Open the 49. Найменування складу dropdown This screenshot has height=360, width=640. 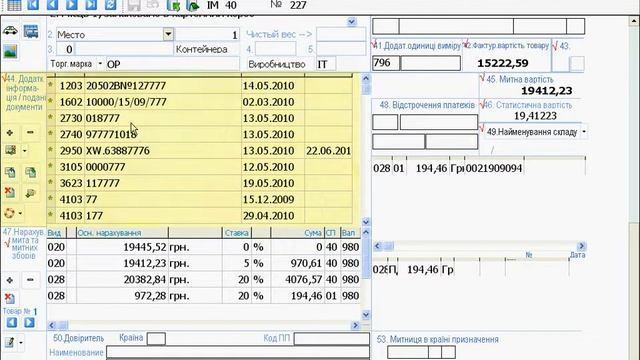(x=584, y=131)
